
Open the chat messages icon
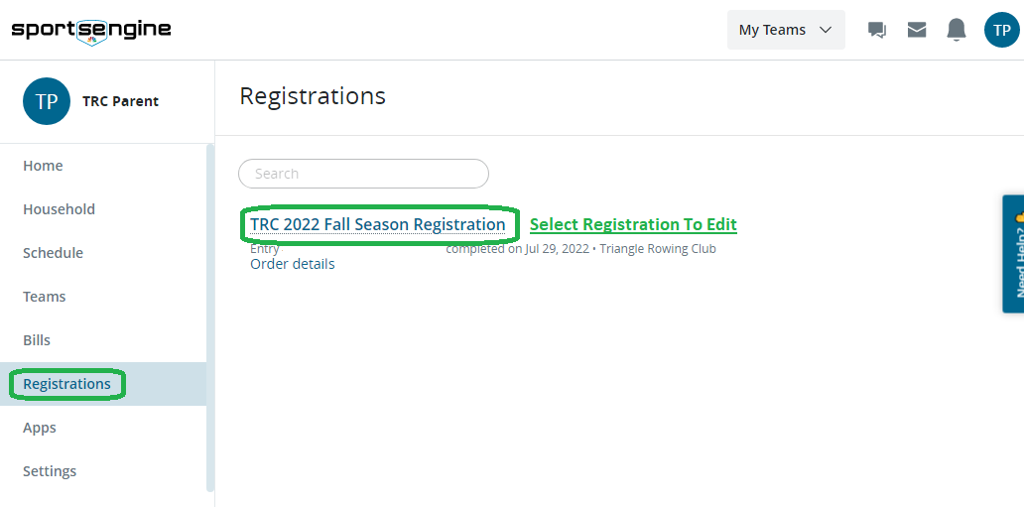(x=877, y=30)
